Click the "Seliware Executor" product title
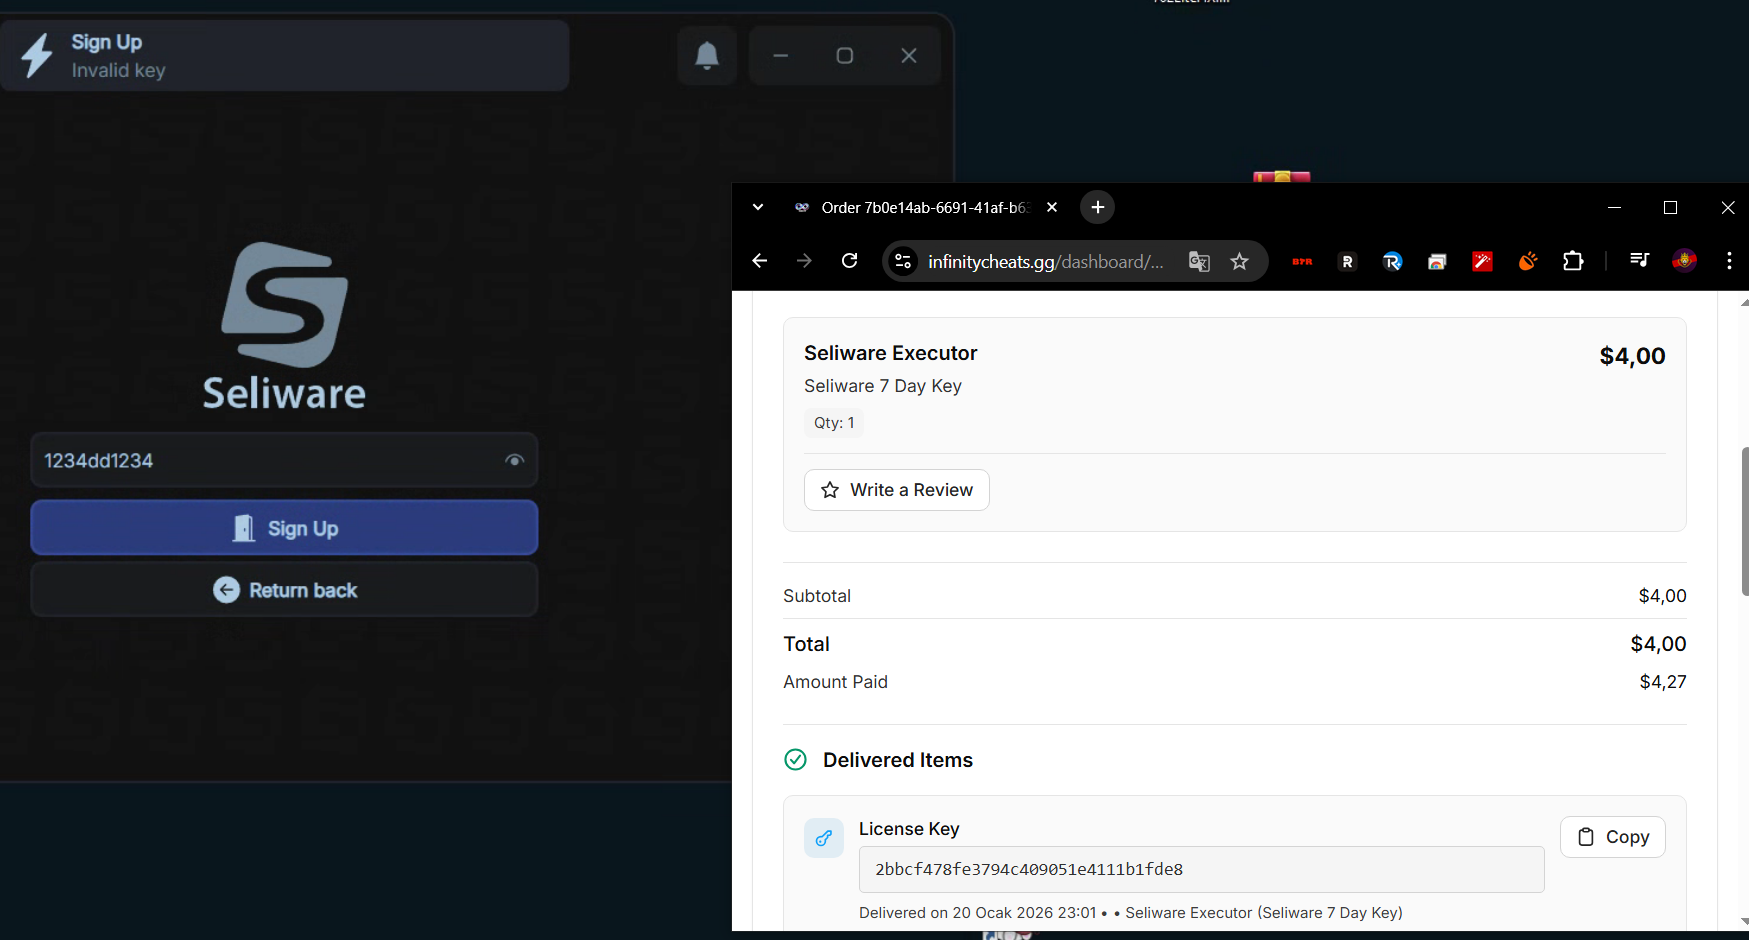 click(890, 353)
